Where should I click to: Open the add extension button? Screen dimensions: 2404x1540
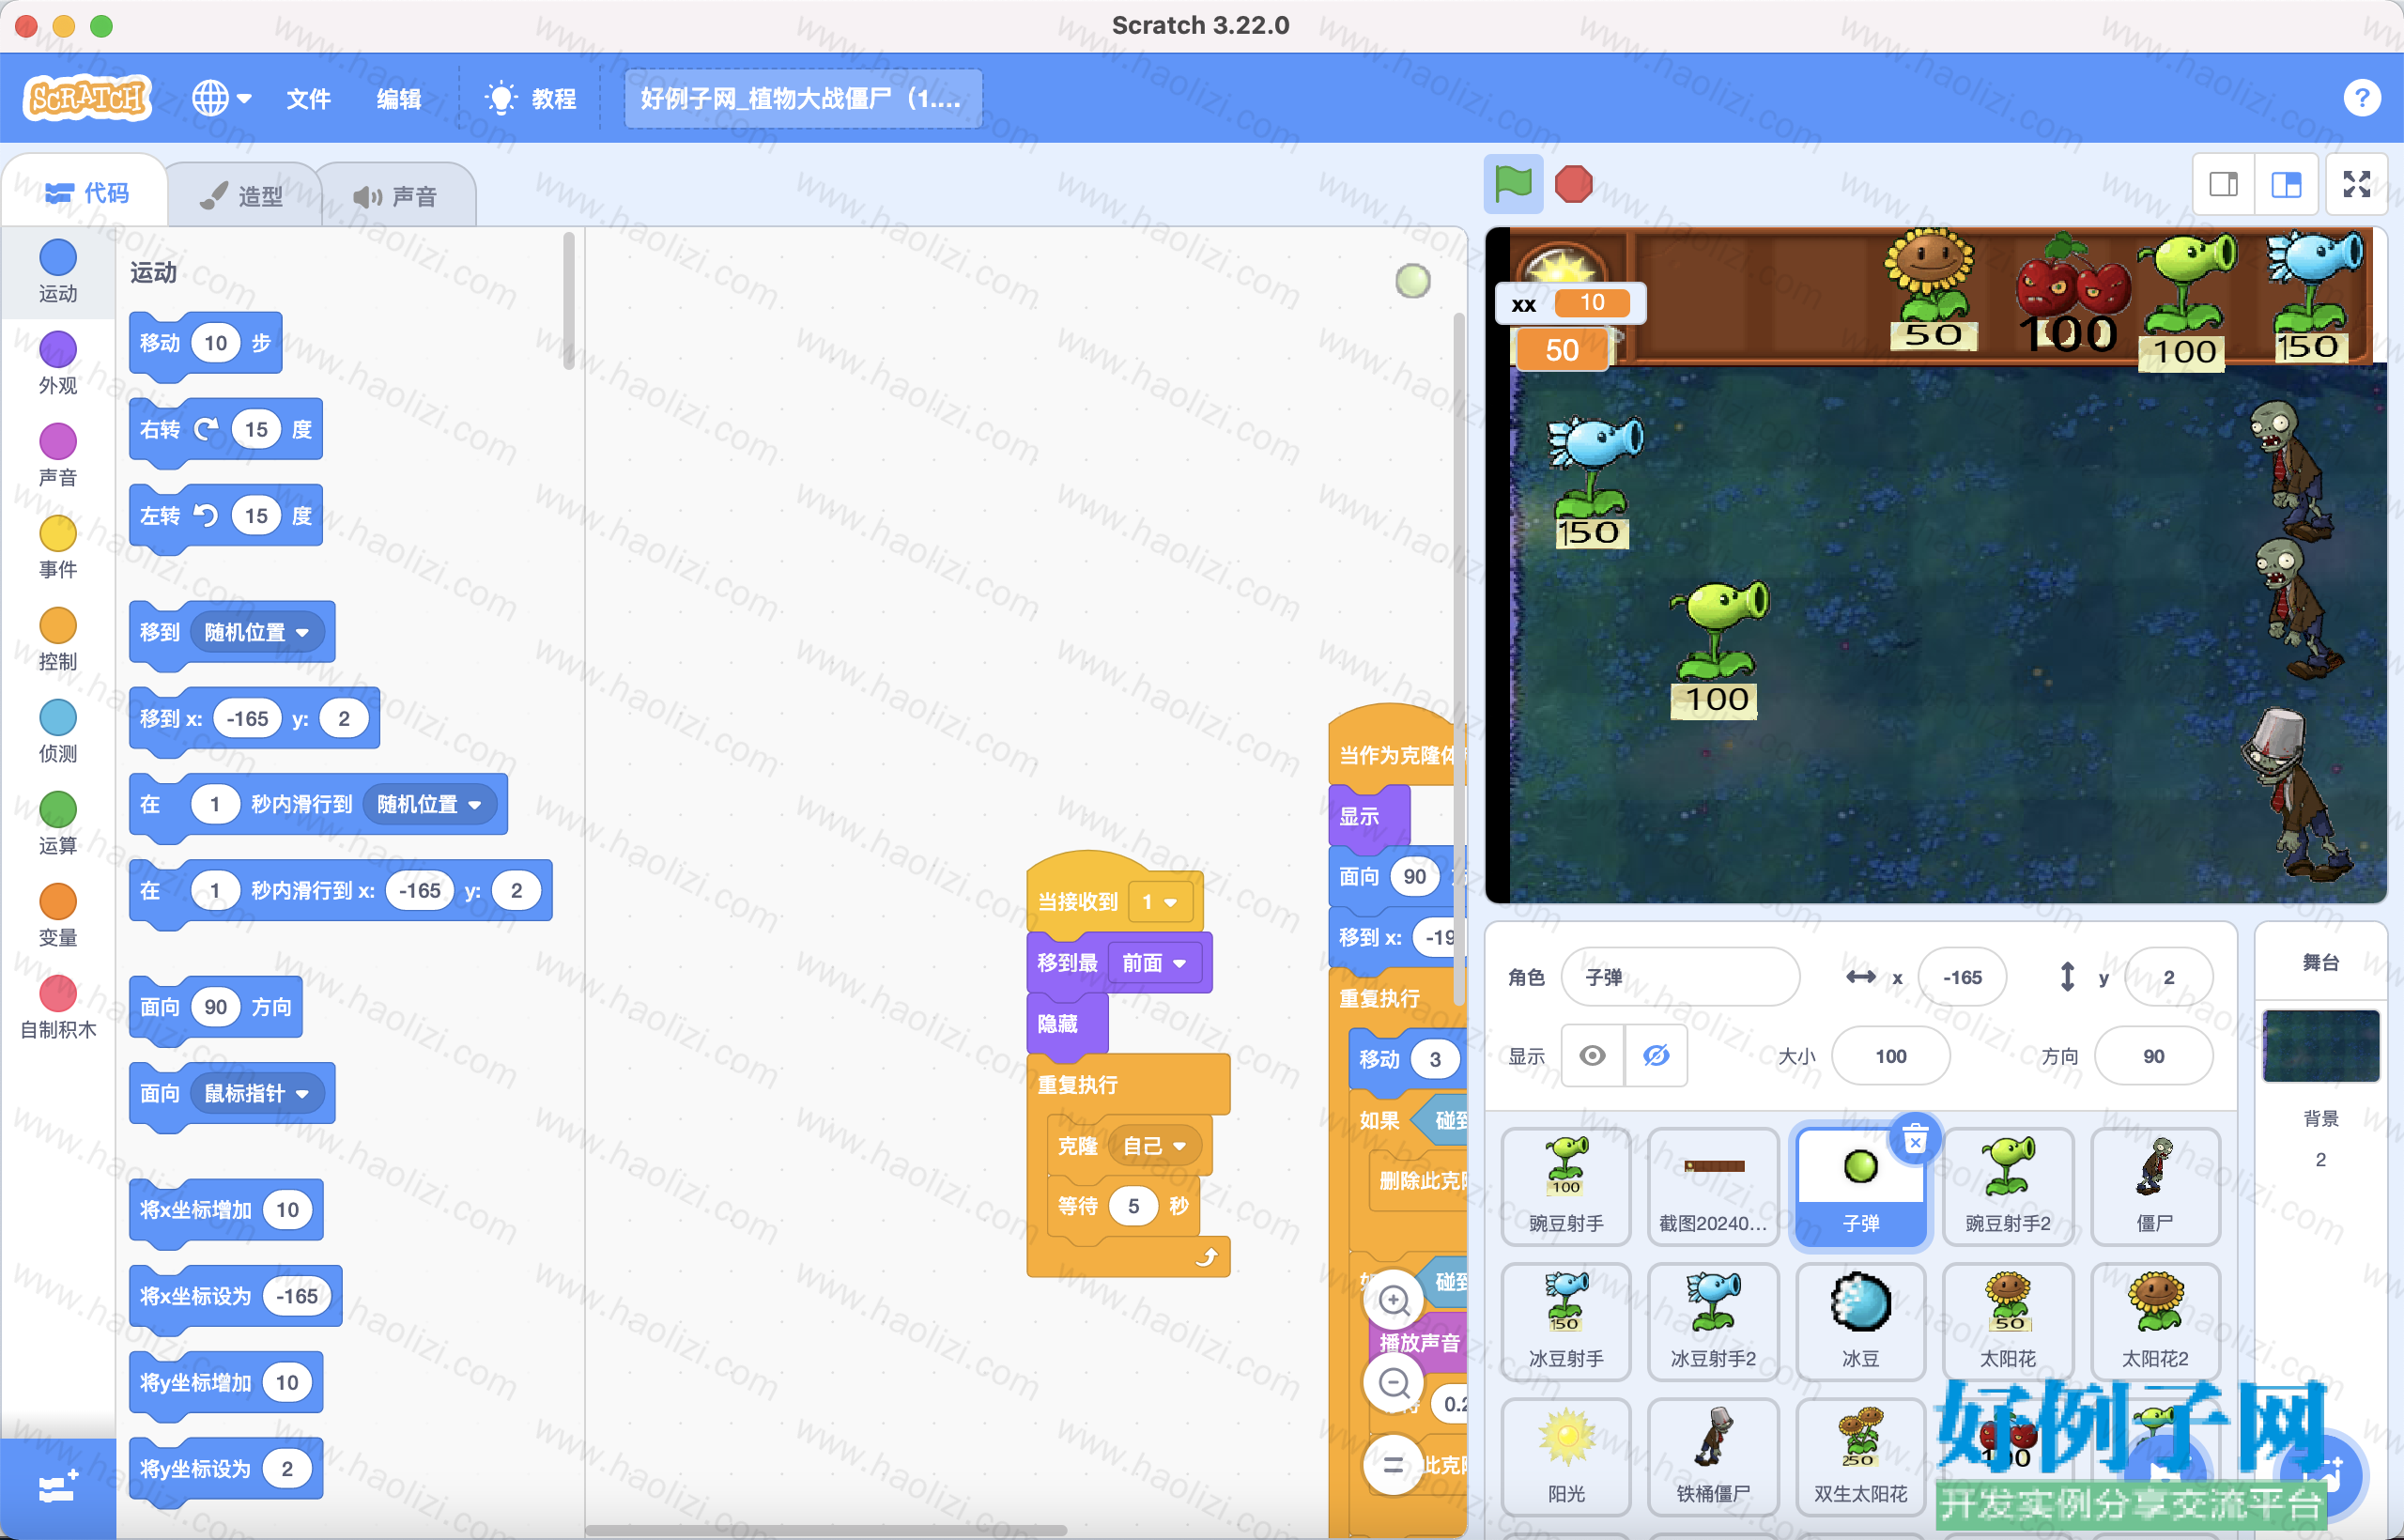[58, 1488]
